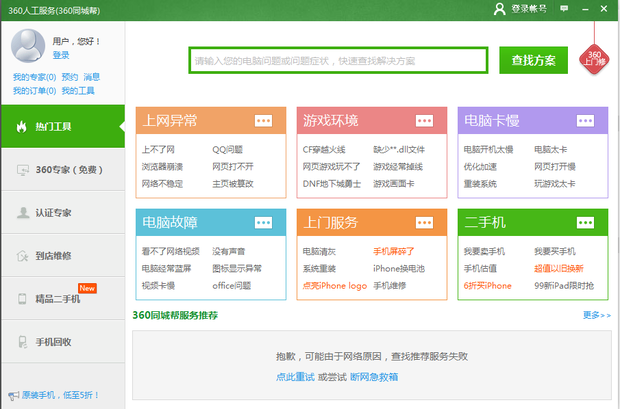Expand more options in 上网异常 card
This screenshot has height=409, width=620.
264,121
